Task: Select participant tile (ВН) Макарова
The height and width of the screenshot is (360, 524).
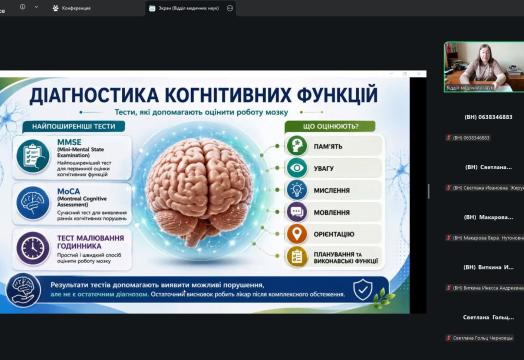Action: click(488, 217)
